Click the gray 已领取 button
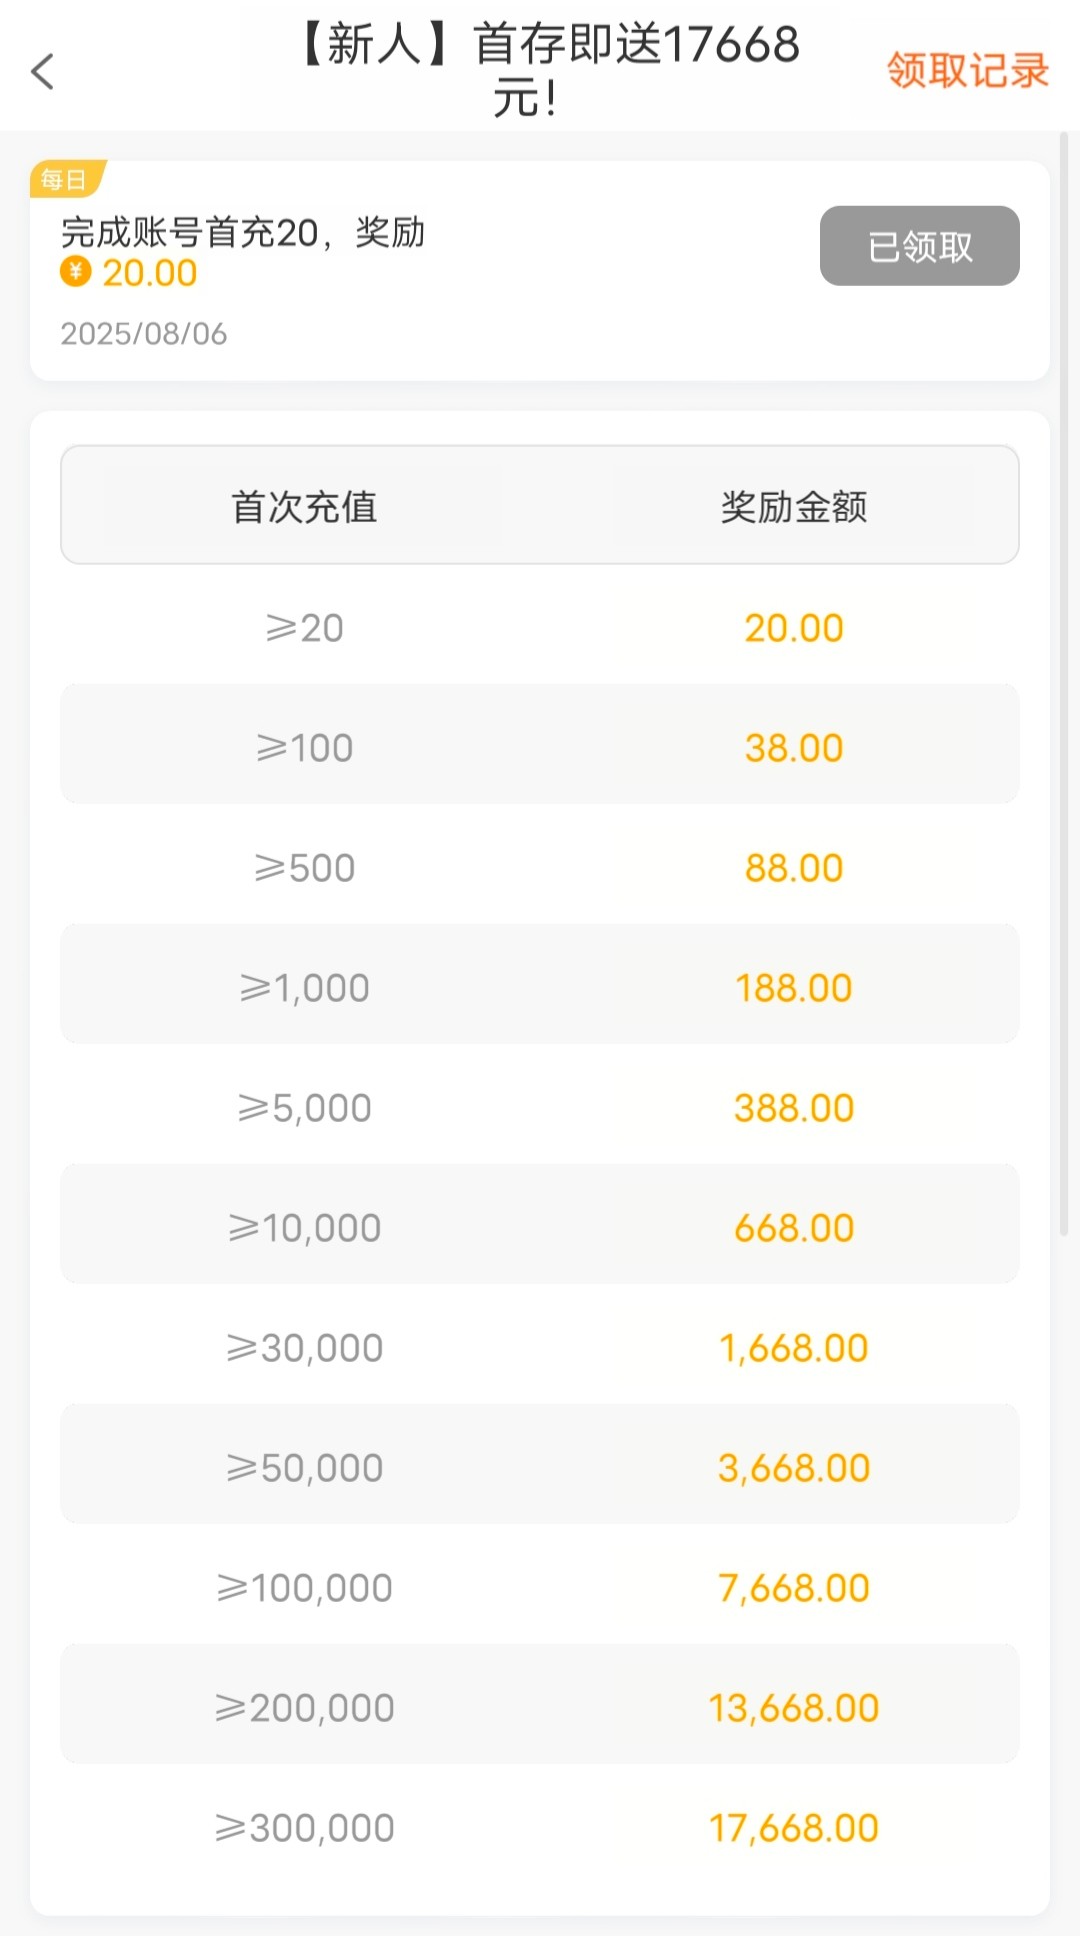 [x=919, y=246]
